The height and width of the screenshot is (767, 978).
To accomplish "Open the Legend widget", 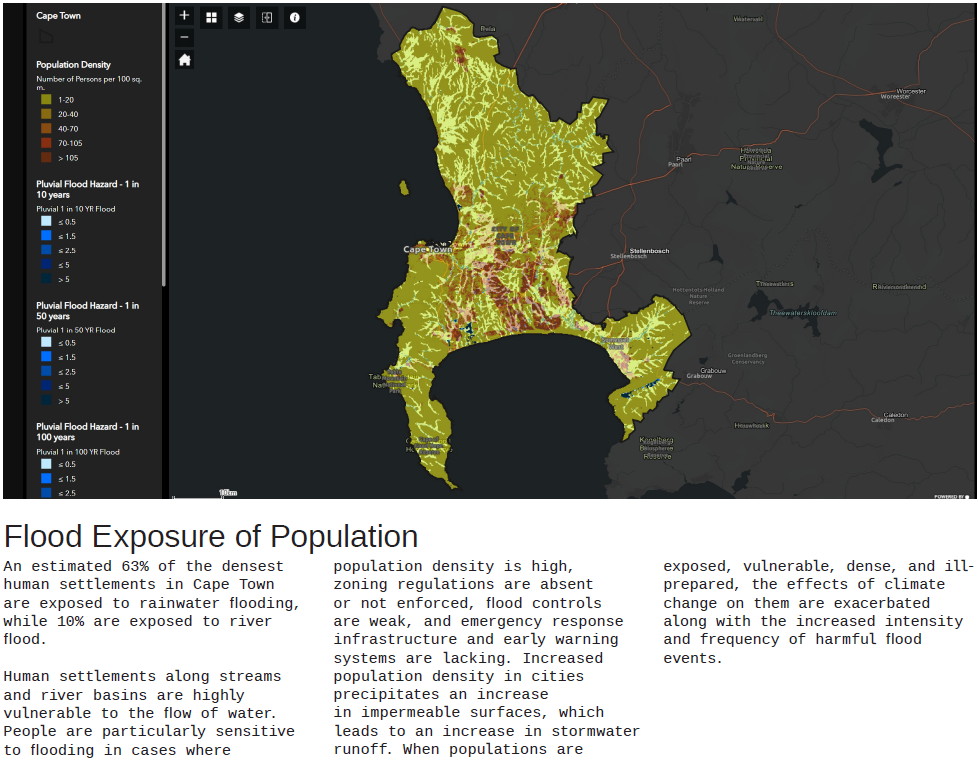I will tap(266, 17).
